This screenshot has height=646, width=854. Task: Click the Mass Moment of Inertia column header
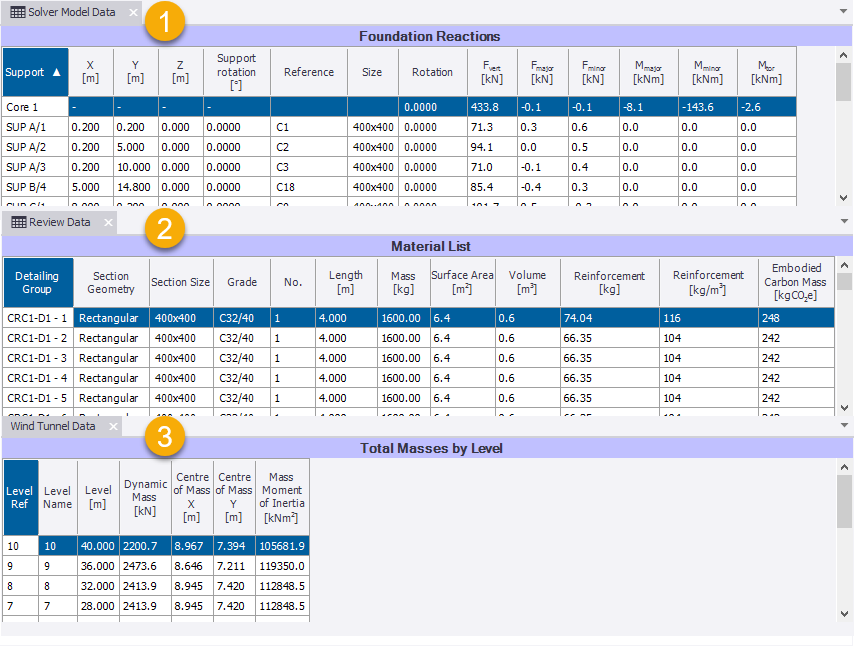pyautogui.click(x=282, y=497)
